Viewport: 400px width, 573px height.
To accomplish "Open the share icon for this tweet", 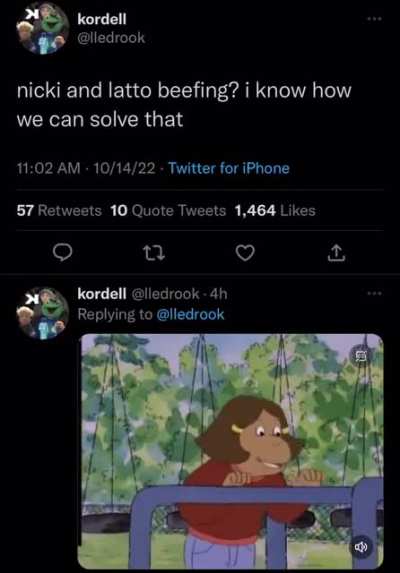I will (336, 253).
